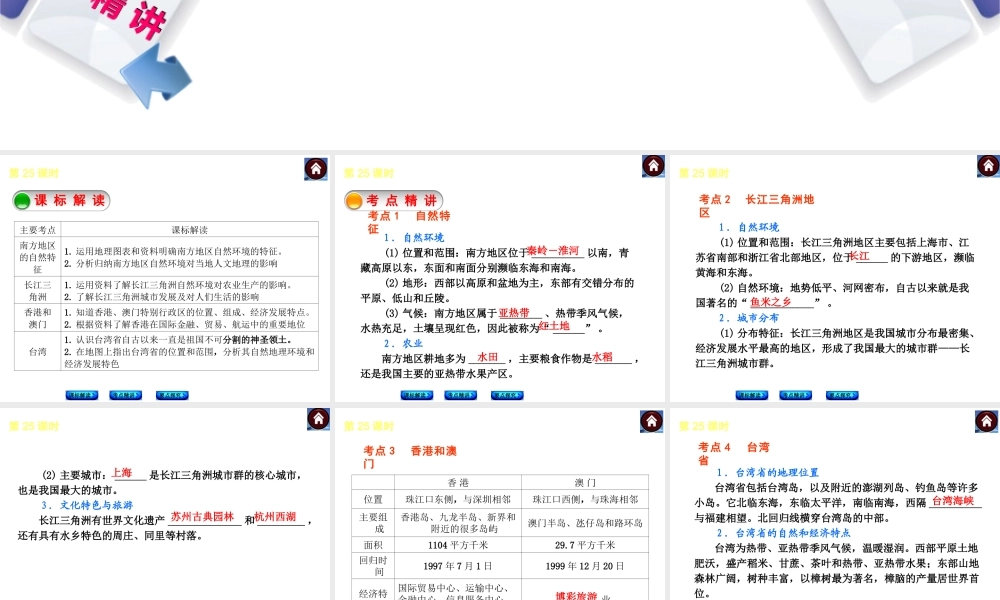The image size is (1000, 600).
Task: Select the heading 考点4 台湾省
Action: click(x=733, y=453)
